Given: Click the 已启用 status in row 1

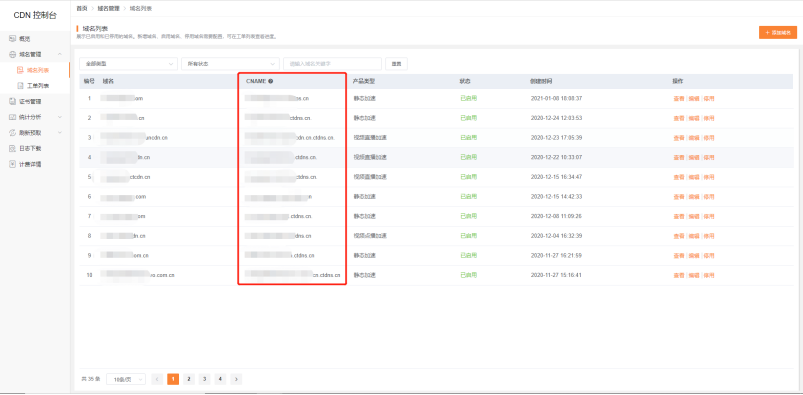Looking at the screenshot, I should point(469,98).
